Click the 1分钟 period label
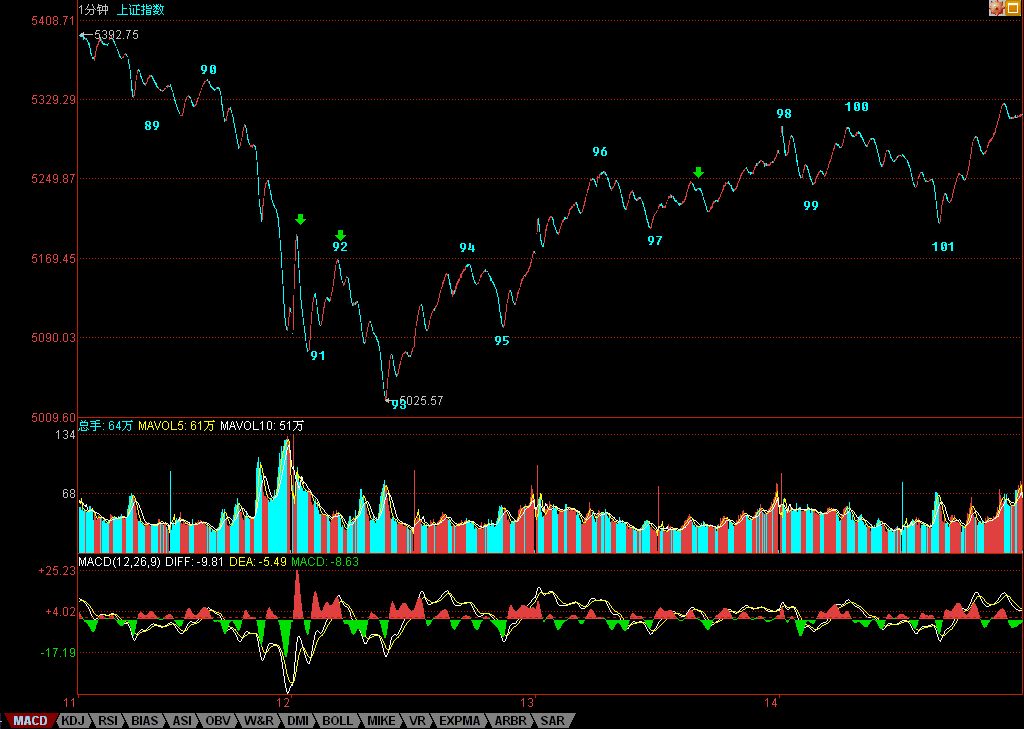Image resolution: width=1024 pixels, height=729 pixels. (95, 9)
